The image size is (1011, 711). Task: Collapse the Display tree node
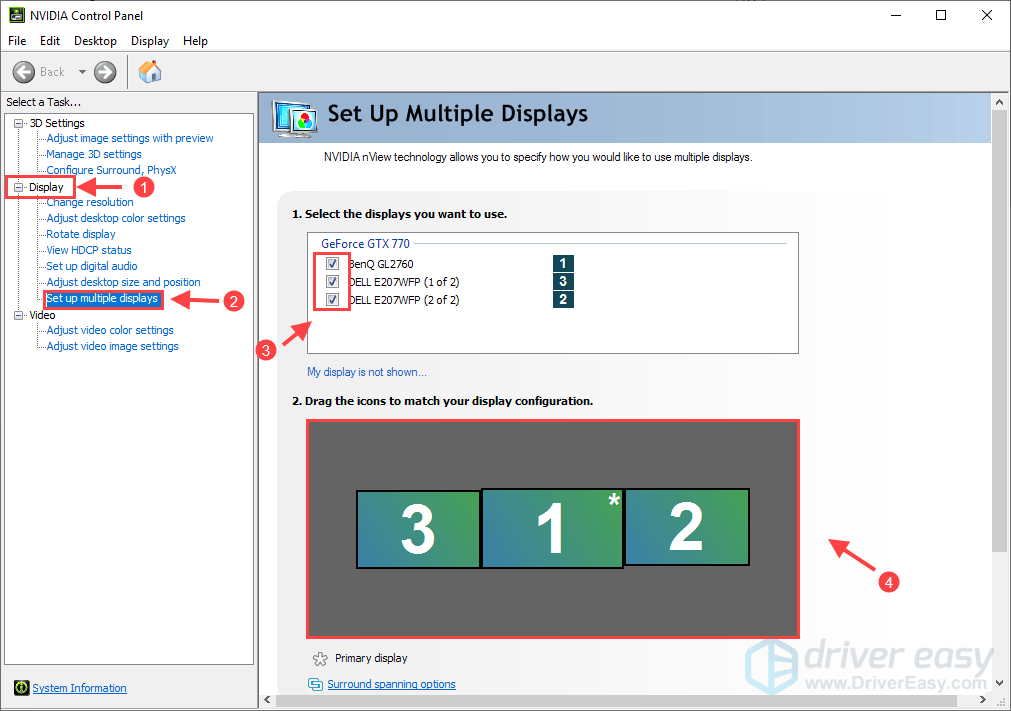(x=19, y=187)
